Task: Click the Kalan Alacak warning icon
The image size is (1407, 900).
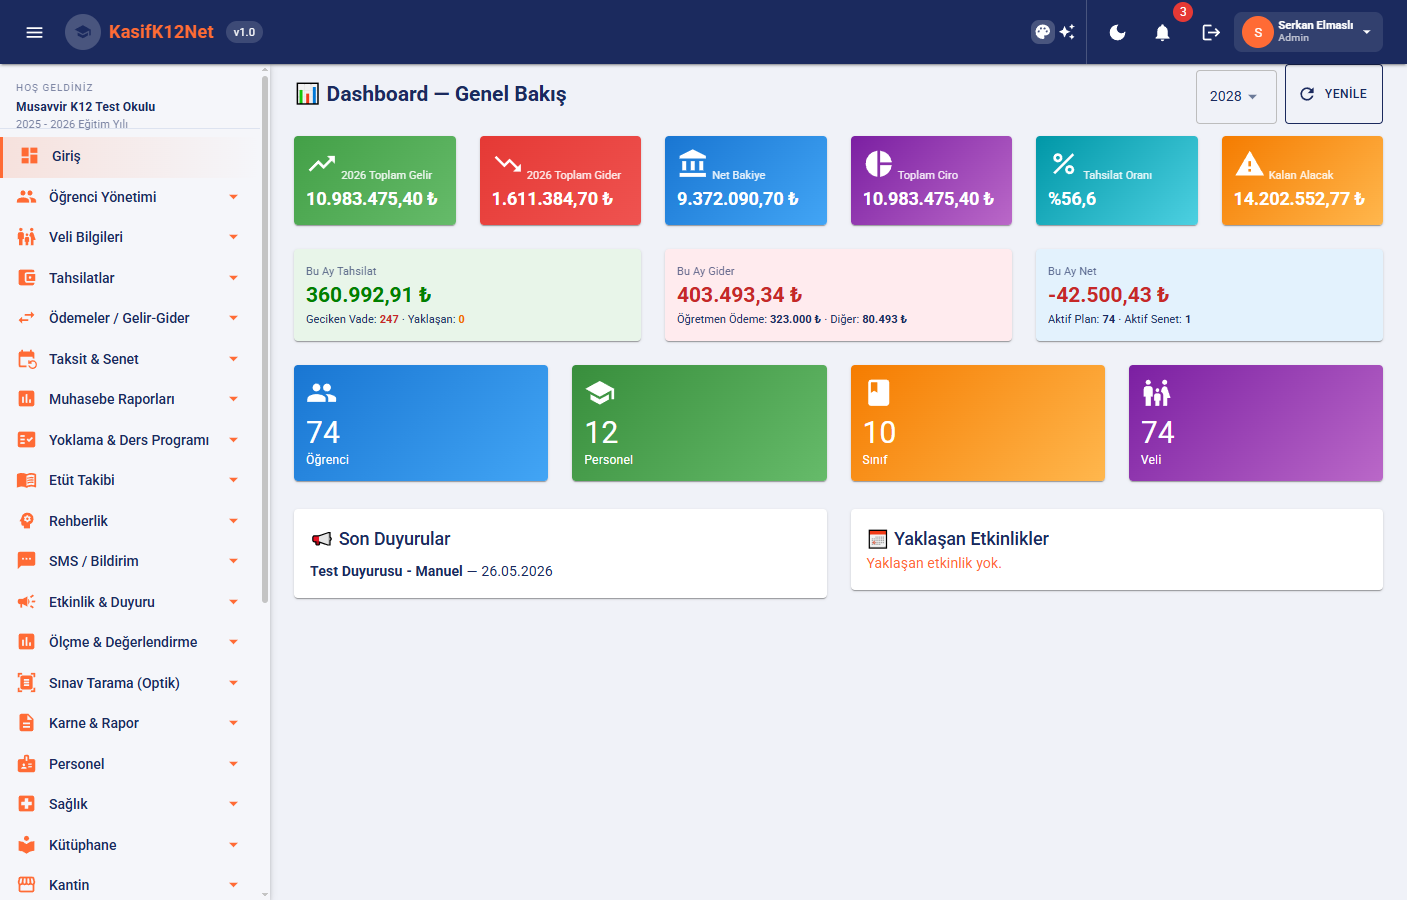Action: tap(1249, 163)
